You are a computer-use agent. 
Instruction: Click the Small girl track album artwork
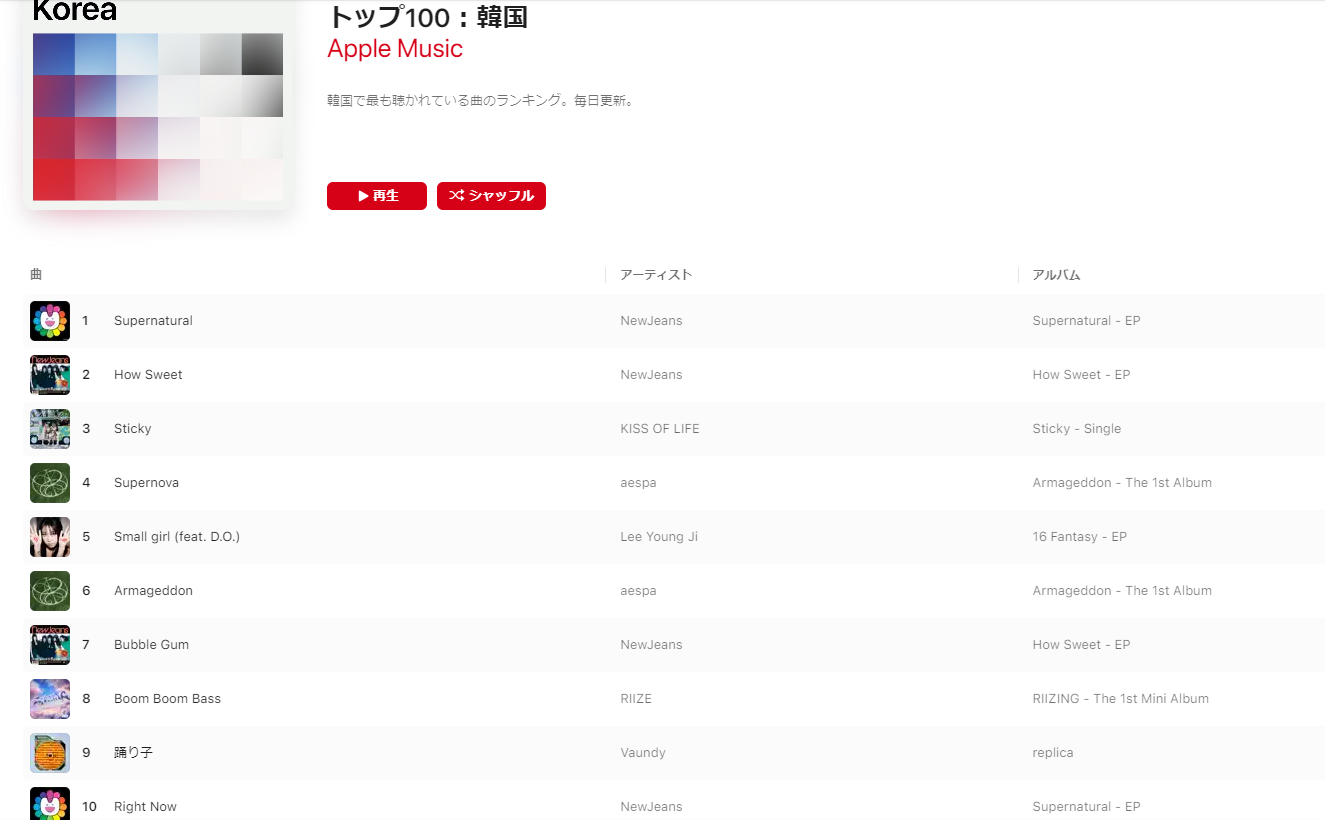pyautogui.click(x=50, y=537)
